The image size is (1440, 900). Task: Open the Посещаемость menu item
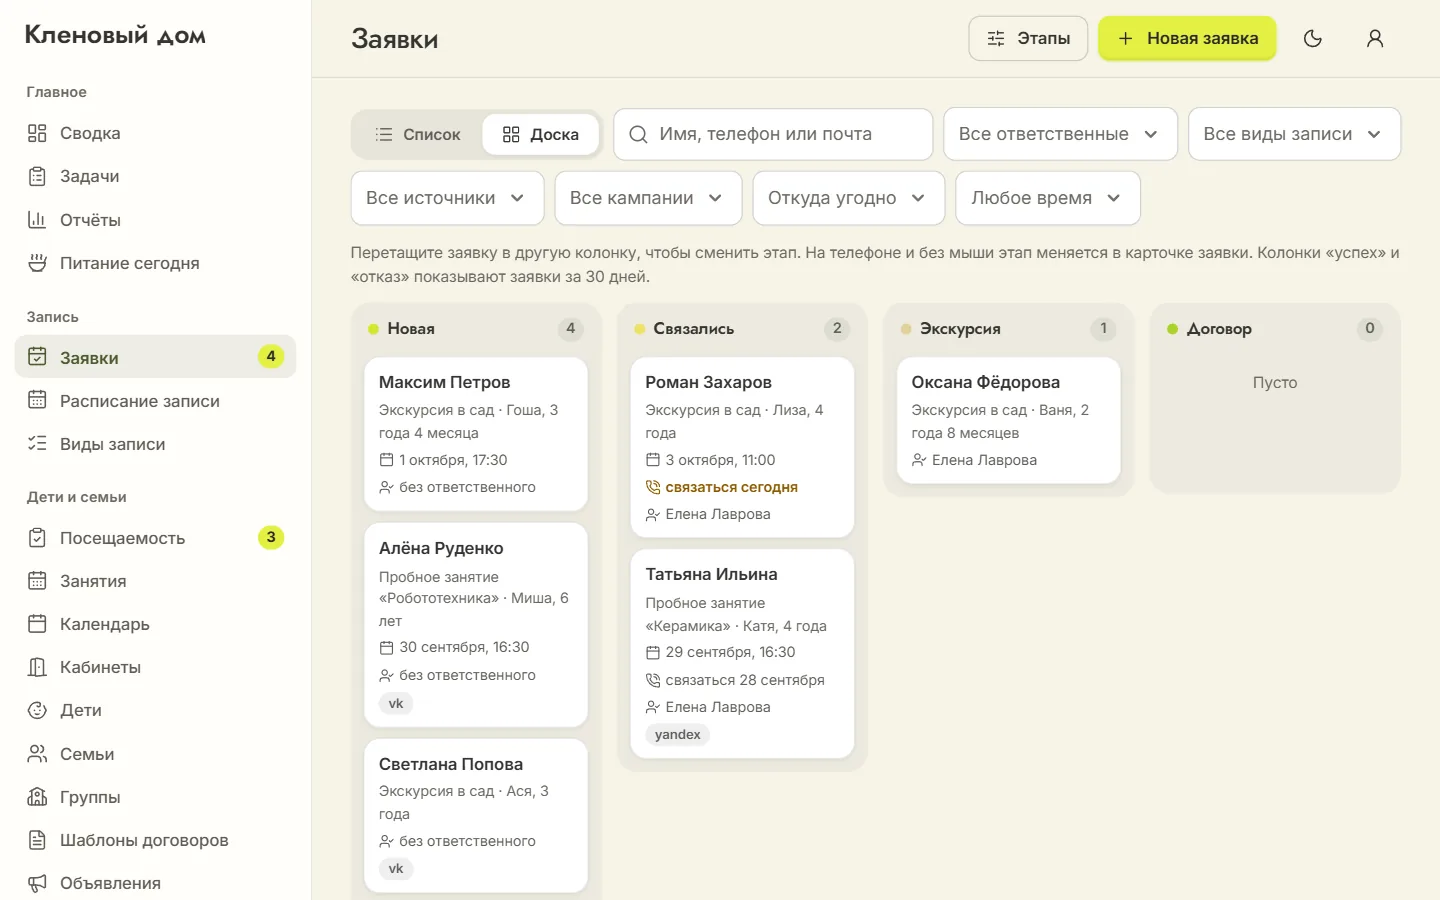click(155, 538)
